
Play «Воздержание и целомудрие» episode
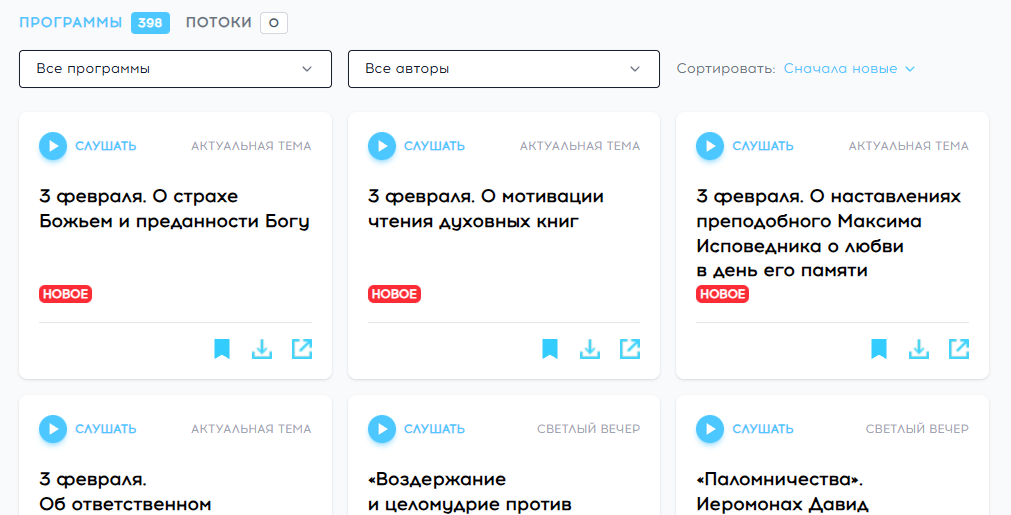coord(382,429)
